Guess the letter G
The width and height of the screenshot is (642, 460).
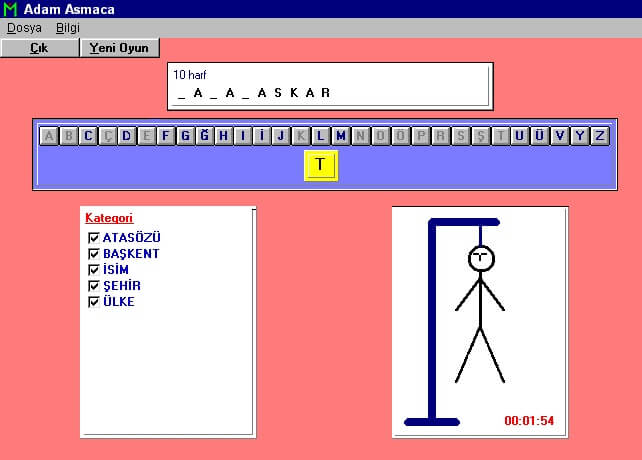pyautogui.click(x=185, y=136)
